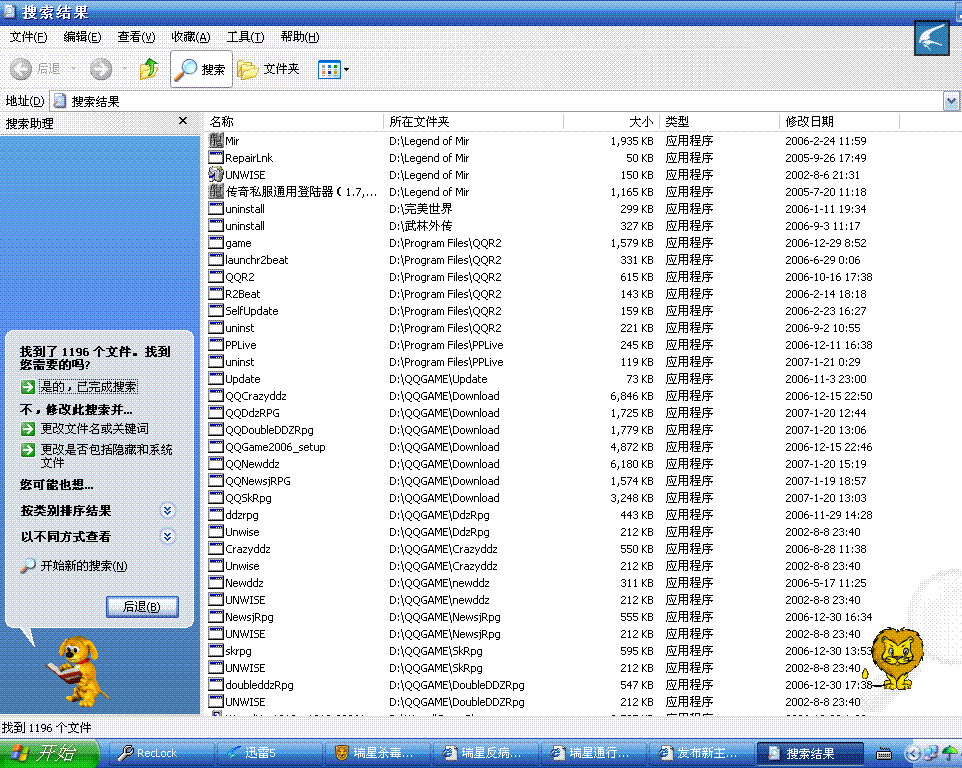The image size is (962, 768).
Task: Open the 帮助(H) menu
Action: [299, 37]
